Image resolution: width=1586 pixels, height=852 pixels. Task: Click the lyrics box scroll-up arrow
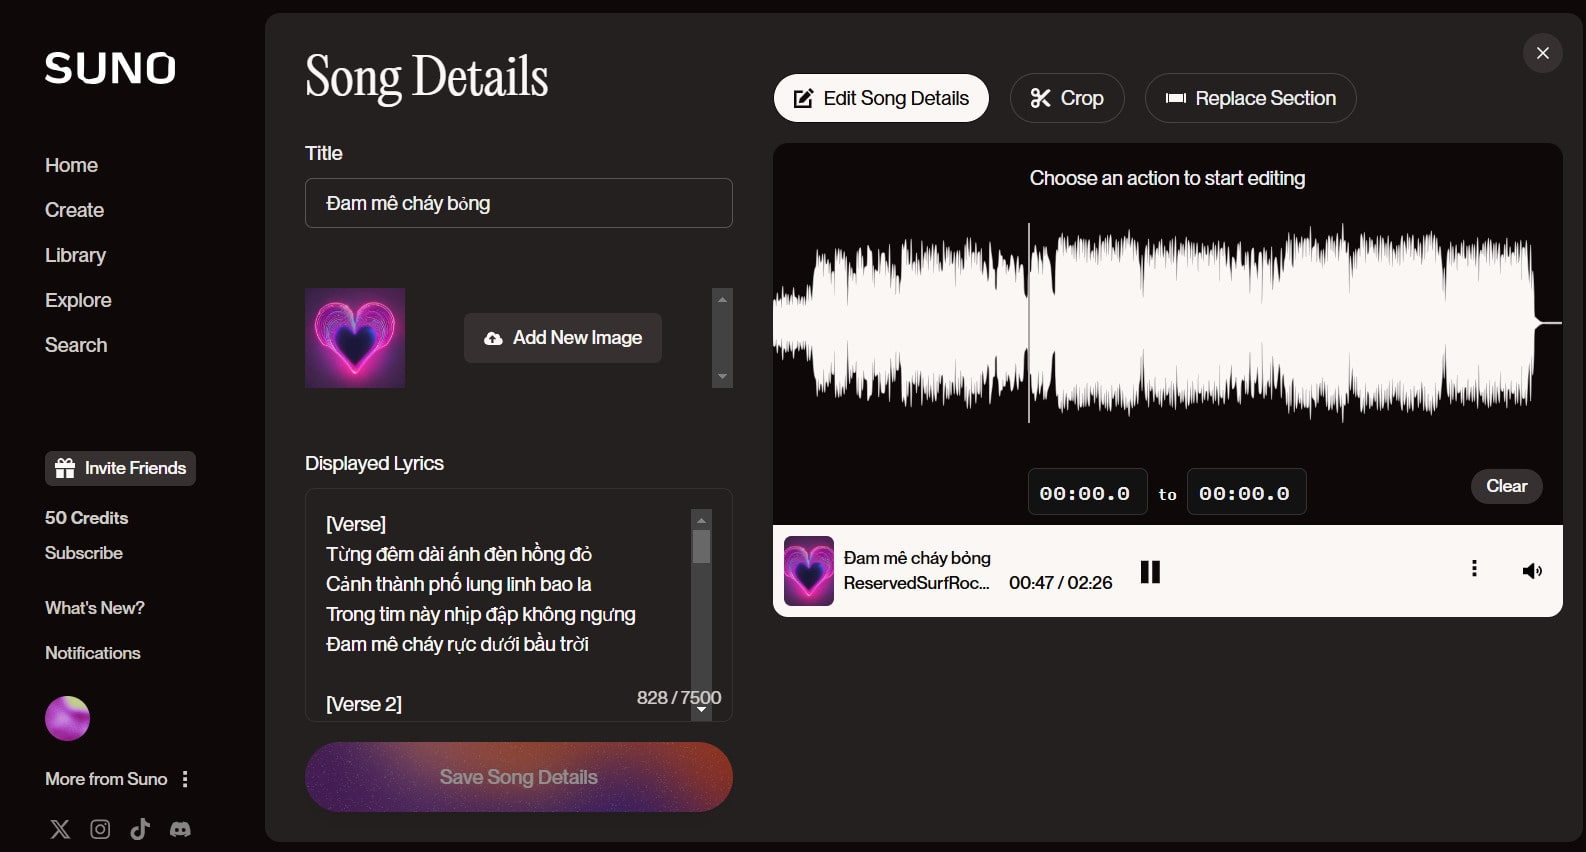702,520
